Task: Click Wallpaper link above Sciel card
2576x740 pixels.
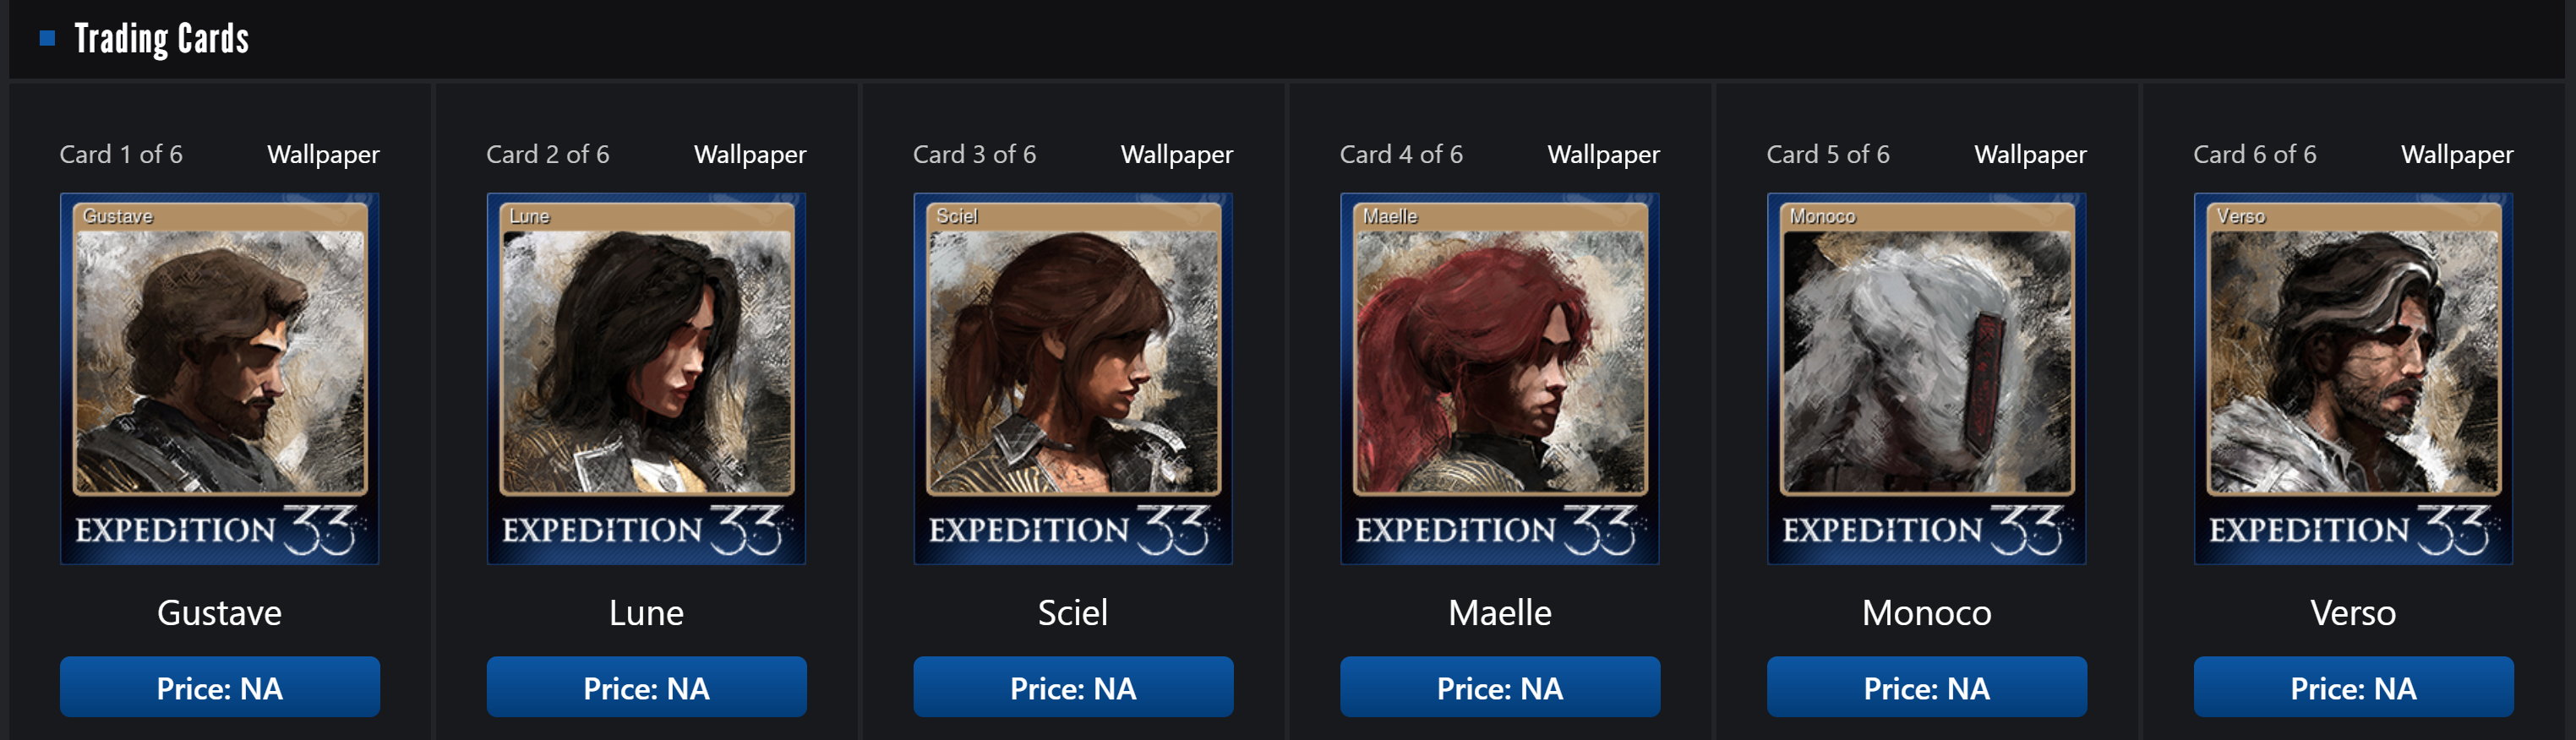Action: (1176, 155)
